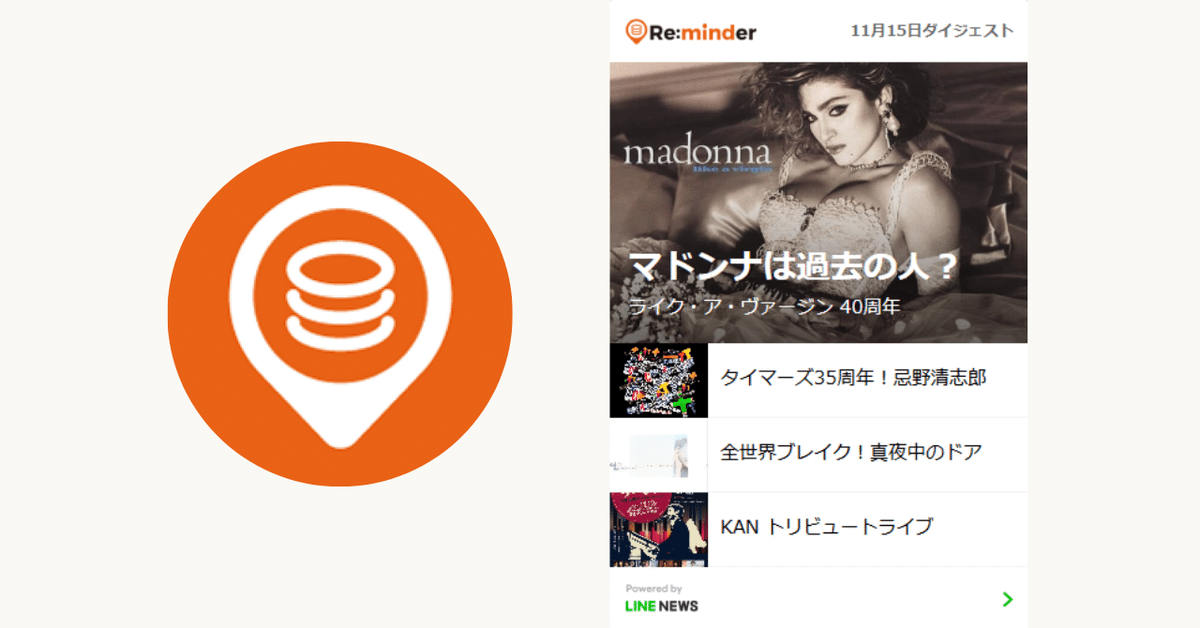Image resolution: width=1200 pixels, height=628 pixels.
Task: Click the 真夜中のドア light album thumbnail
Action: [659, 455]
